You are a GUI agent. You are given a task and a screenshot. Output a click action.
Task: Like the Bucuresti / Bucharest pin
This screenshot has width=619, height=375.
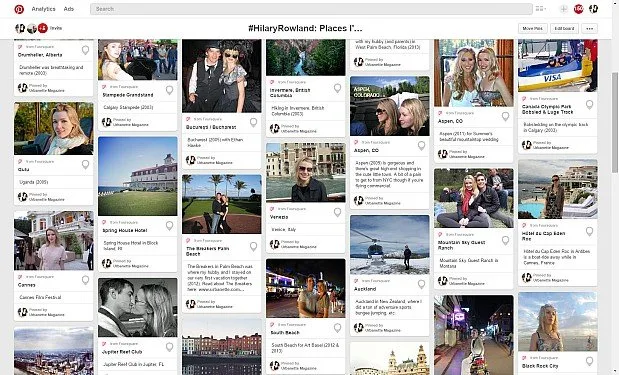point(253,122)
